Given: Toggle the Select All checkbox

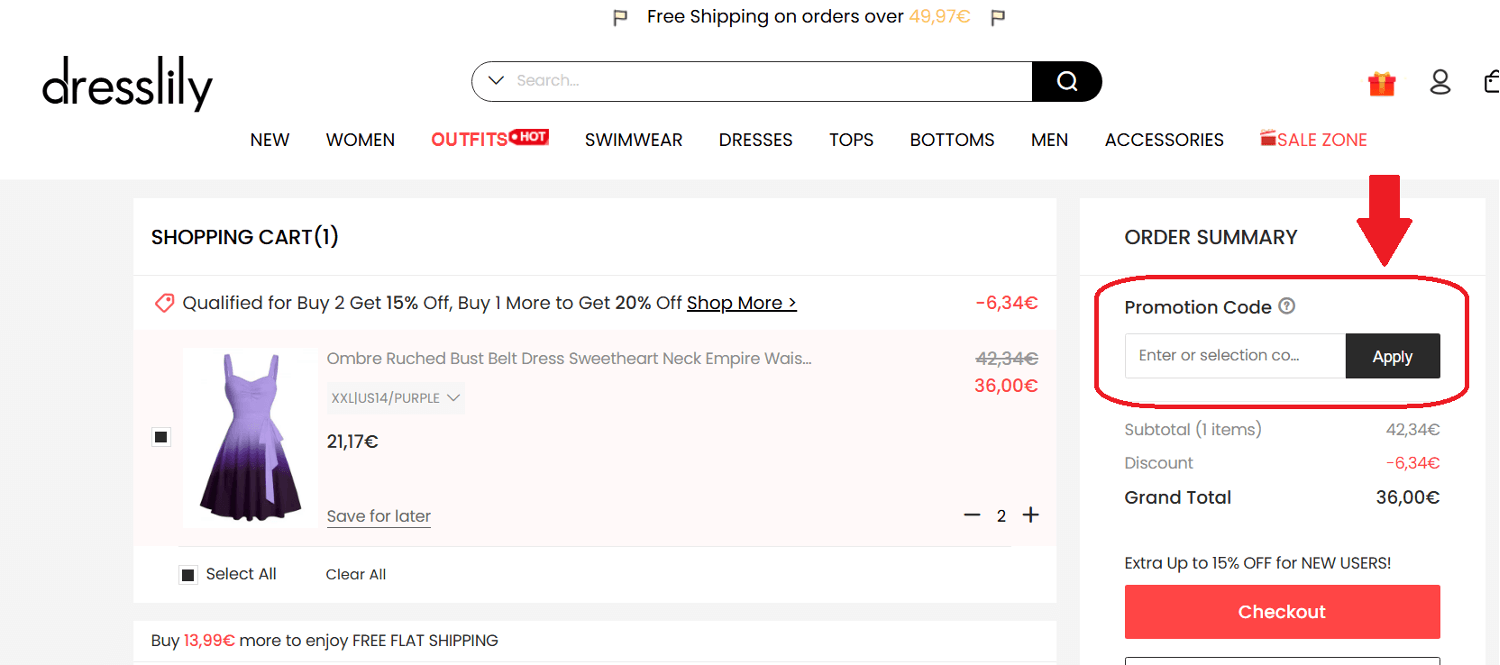Looking at the screenshot, I should [x=188, y=575].
